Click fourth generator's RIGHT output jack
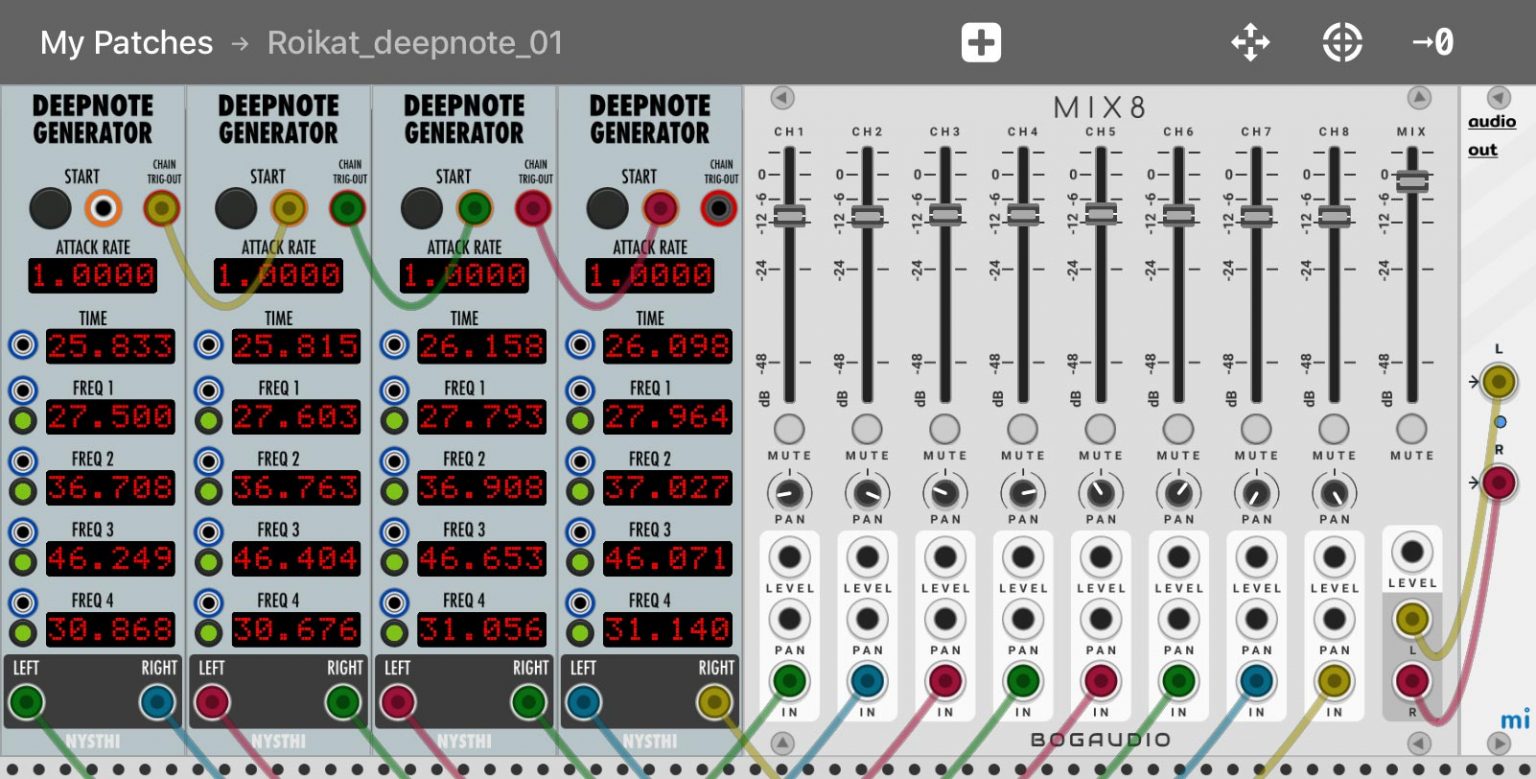Screen dimensions: 1536x779 (x=715, y=702)
